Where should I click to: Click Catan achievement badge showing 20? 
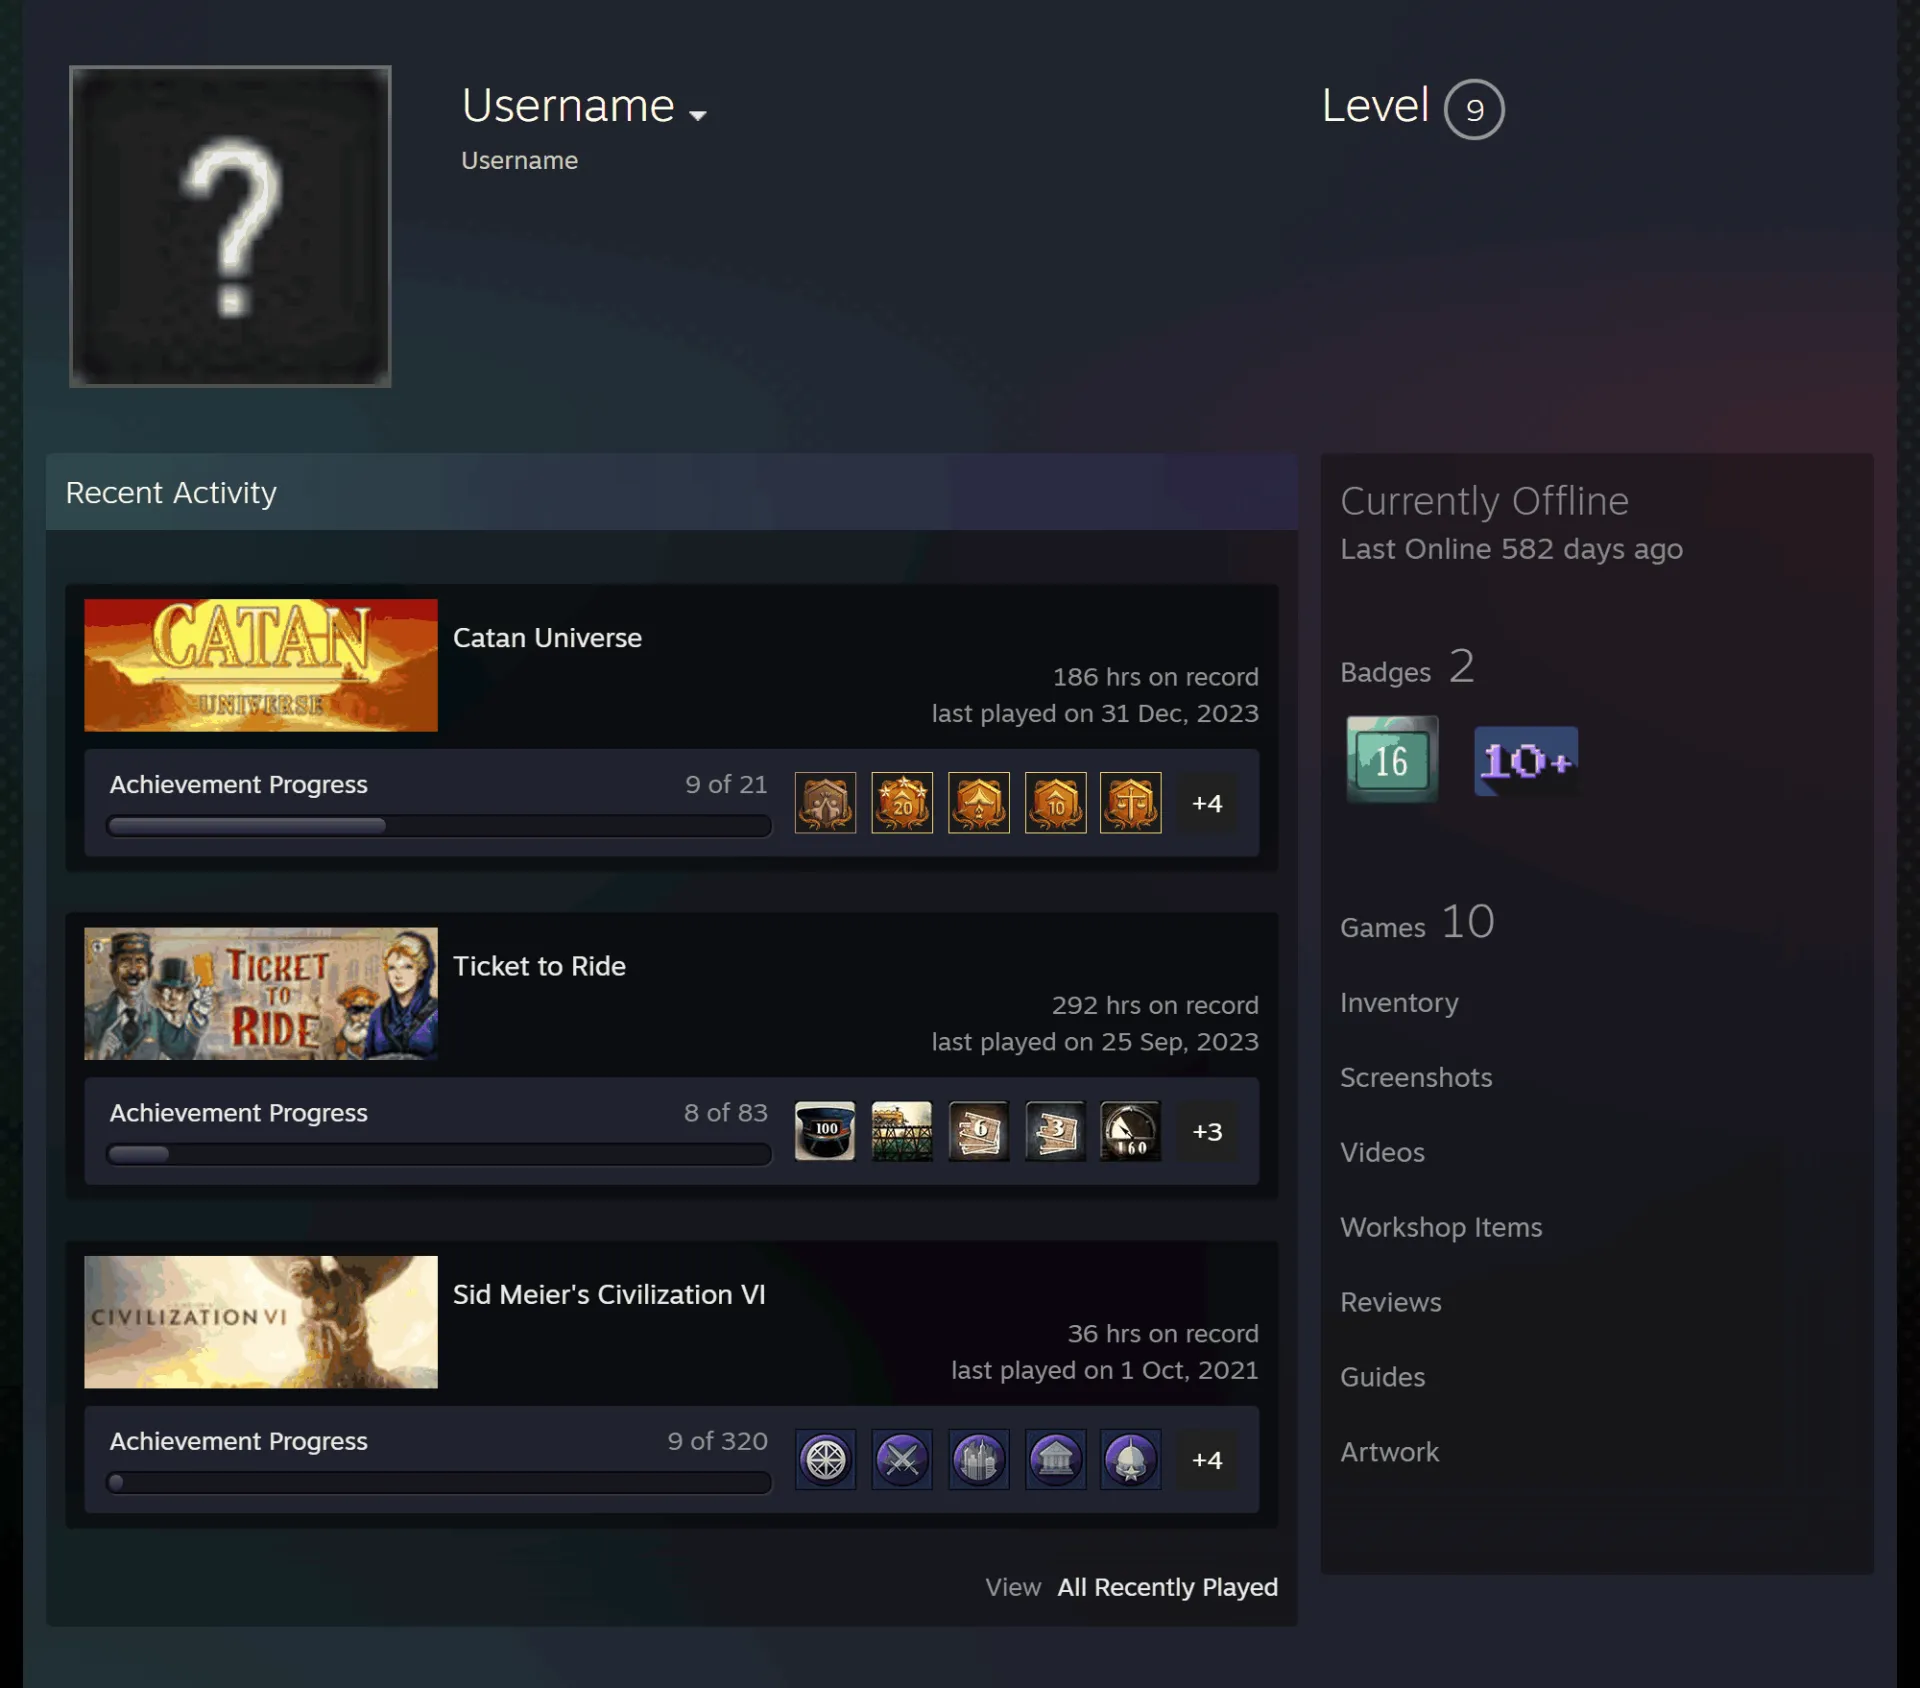click(902, 803)
